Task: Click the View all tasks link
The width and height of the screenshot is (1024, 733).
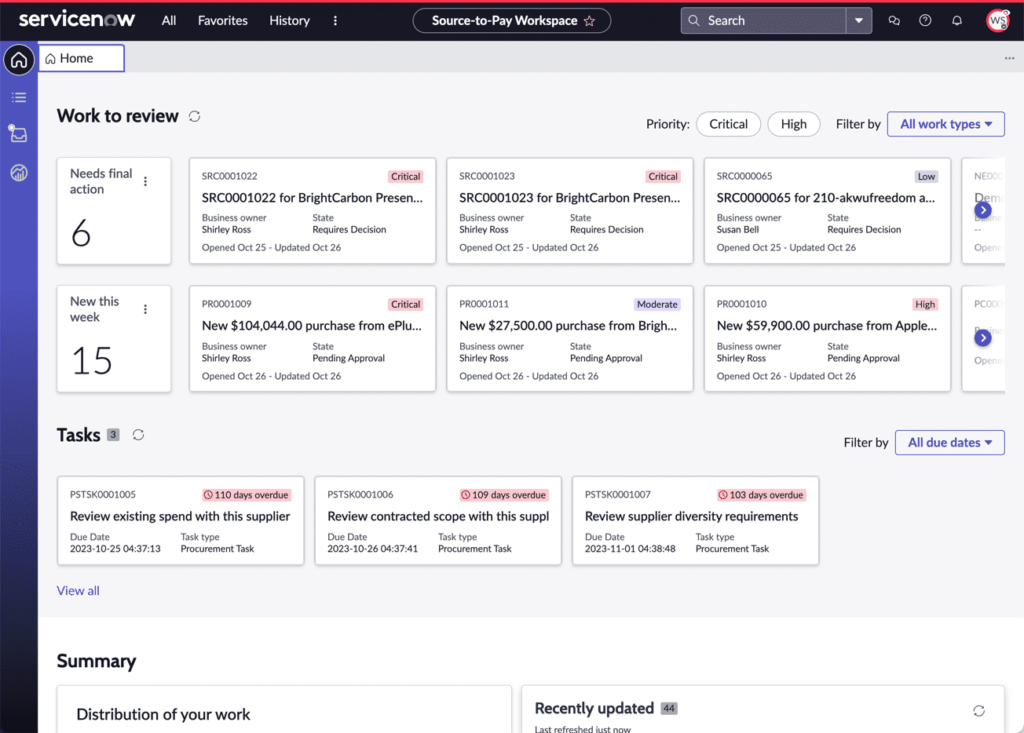Action: 78,591
